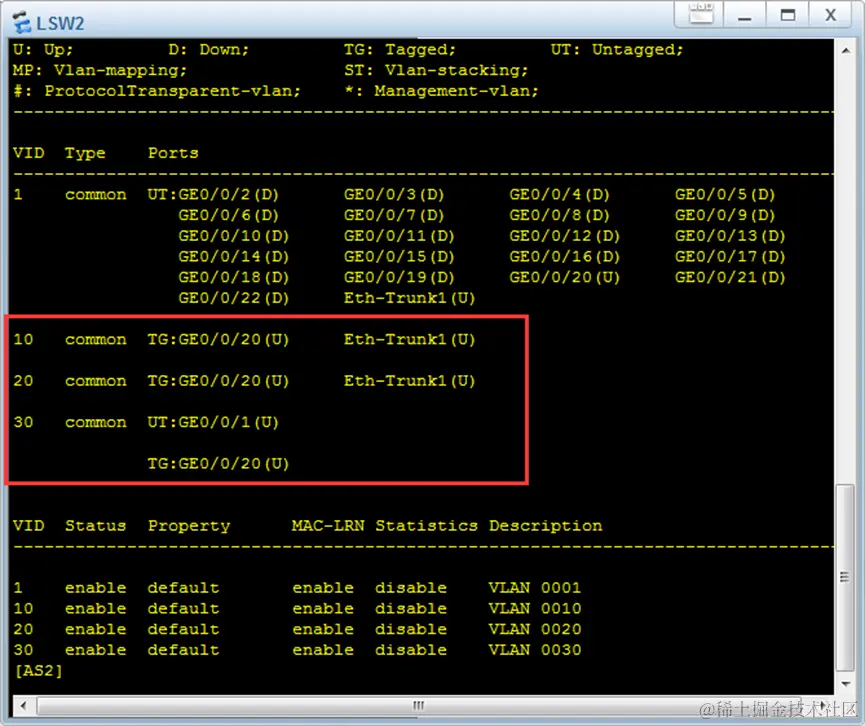Click the 'VLAN 0001' description
Viewport: 865px width, 726px height.
[x=535, y=588]
